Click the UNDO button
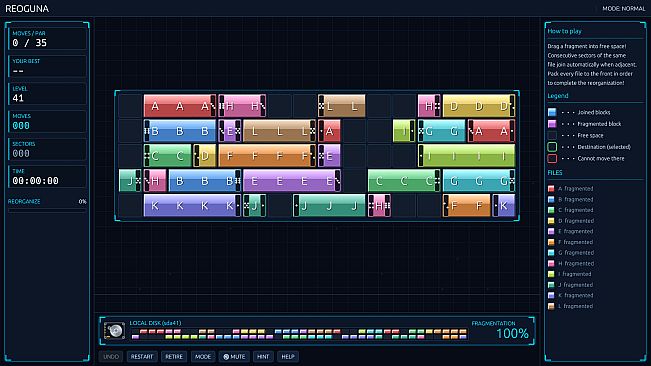The width and height of the screenshot is (651, 366). (111, 356)
